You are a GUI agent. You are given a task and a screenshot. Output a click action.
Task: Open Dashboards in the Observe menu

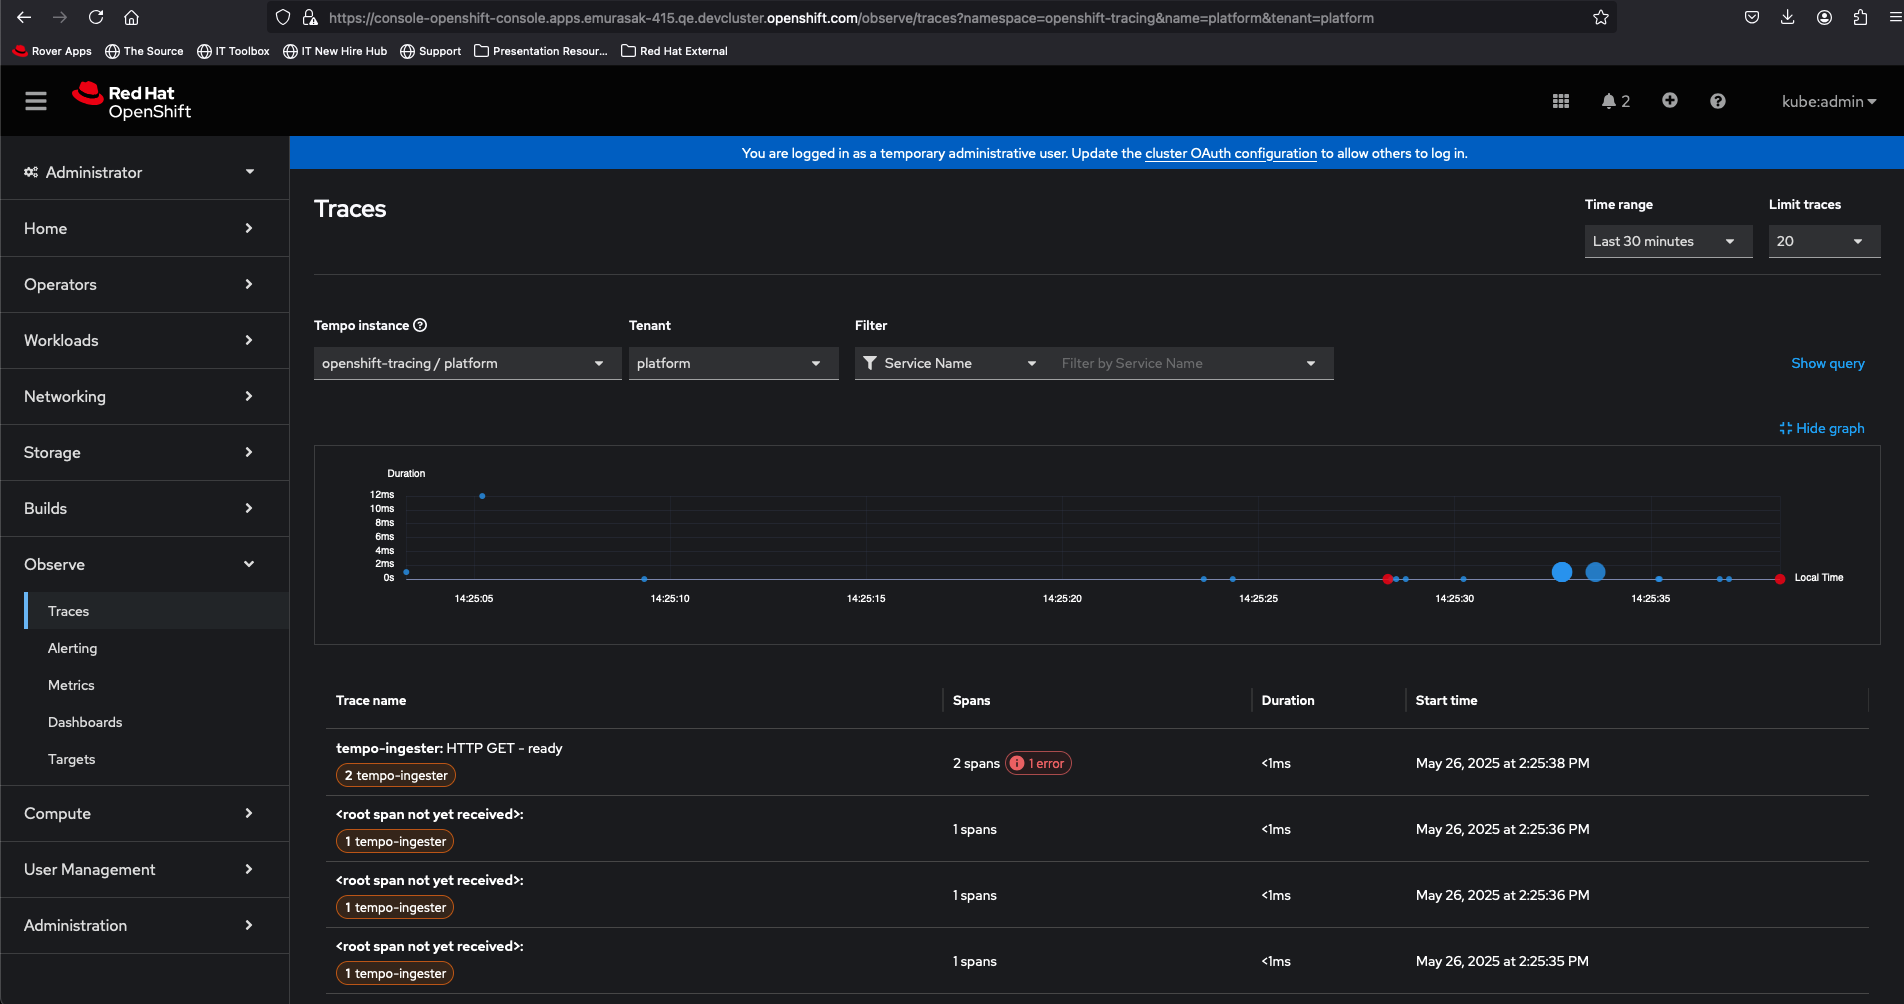coord(85,722)
